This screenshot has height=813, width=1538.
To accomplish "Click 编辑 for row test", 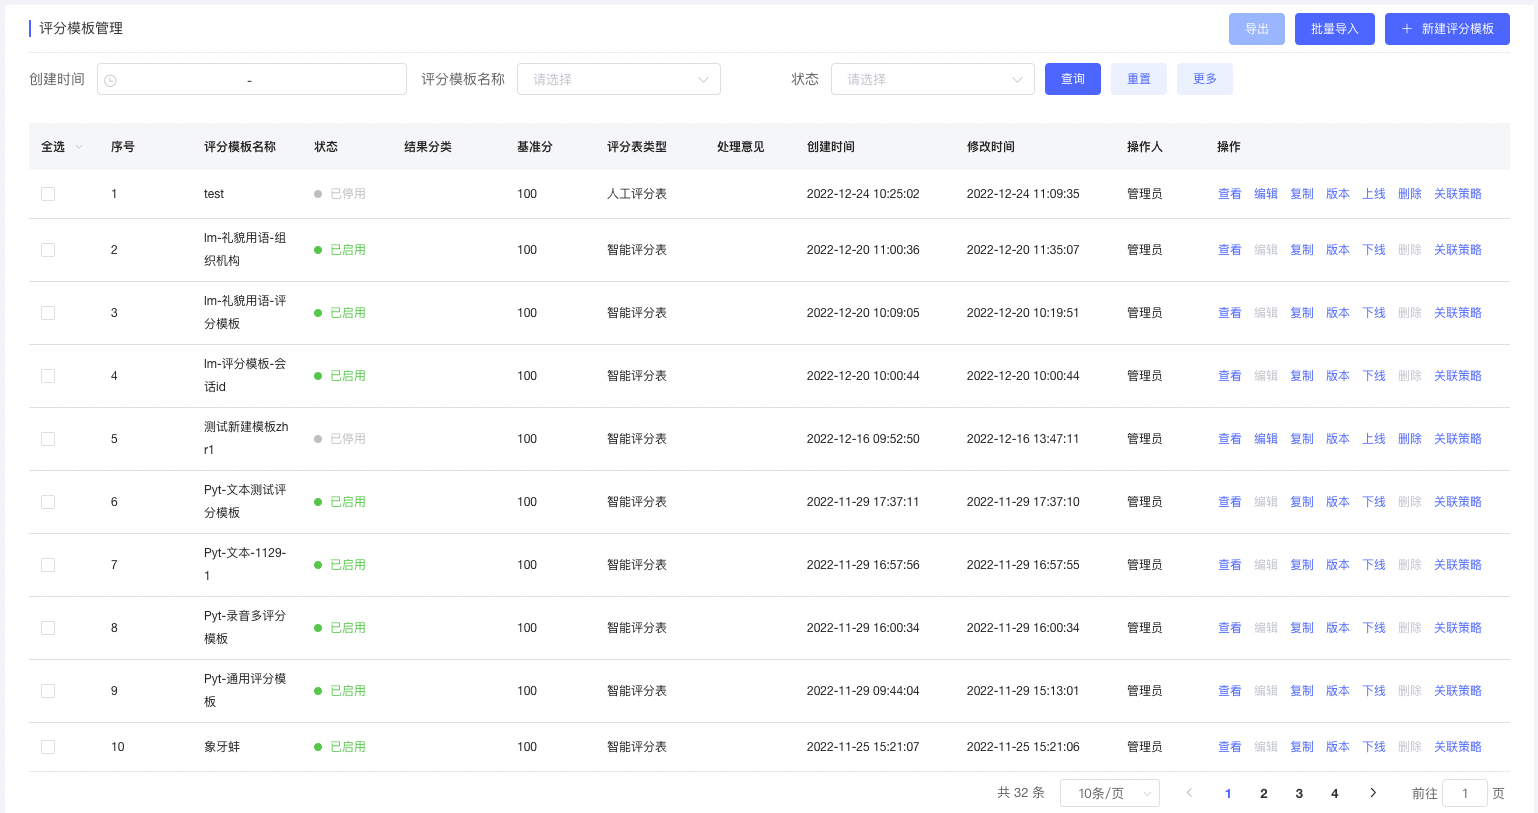I will 1266,194.
